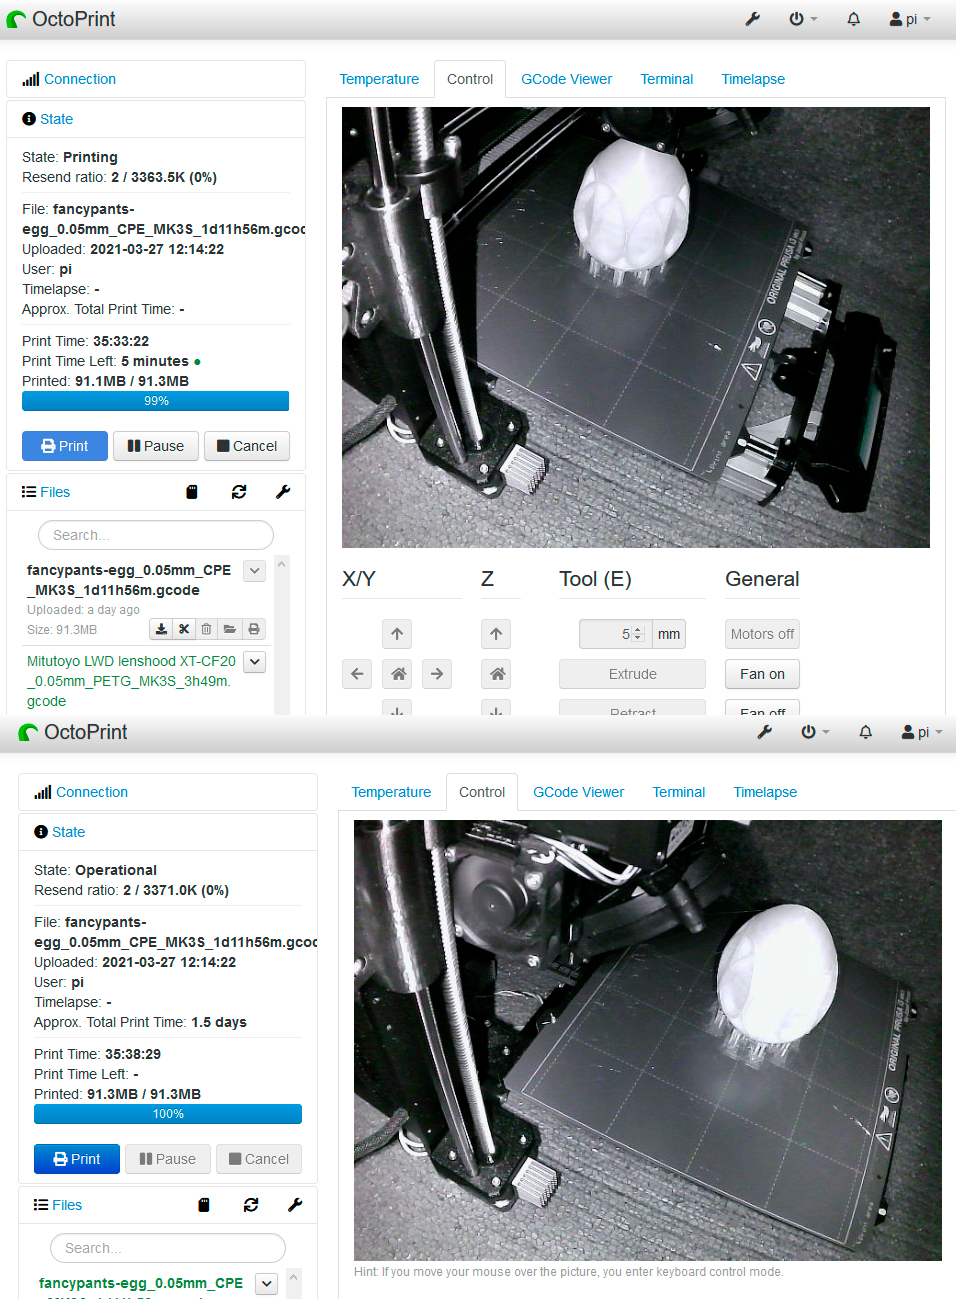The height and width of the screenshot is (1299, 956).
Task: Click the scissors icon for fancypants-egg file
Action: pos(184,629)
